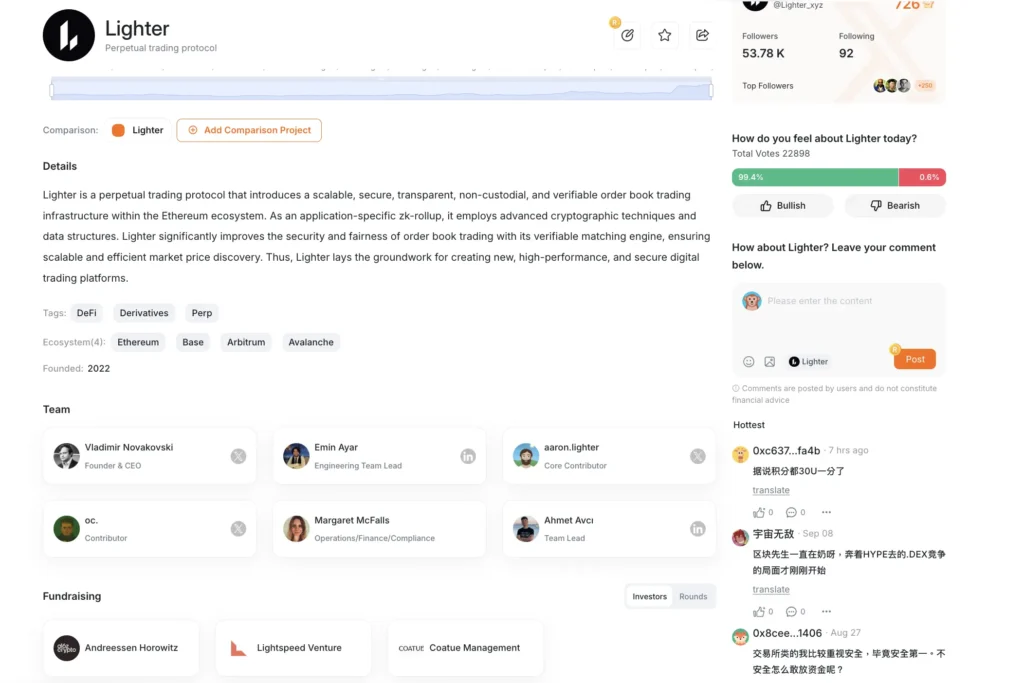1024x683 pixels.
Task: Reply to the 宇宙无敌 comment
Action: [x=791, y=612]
